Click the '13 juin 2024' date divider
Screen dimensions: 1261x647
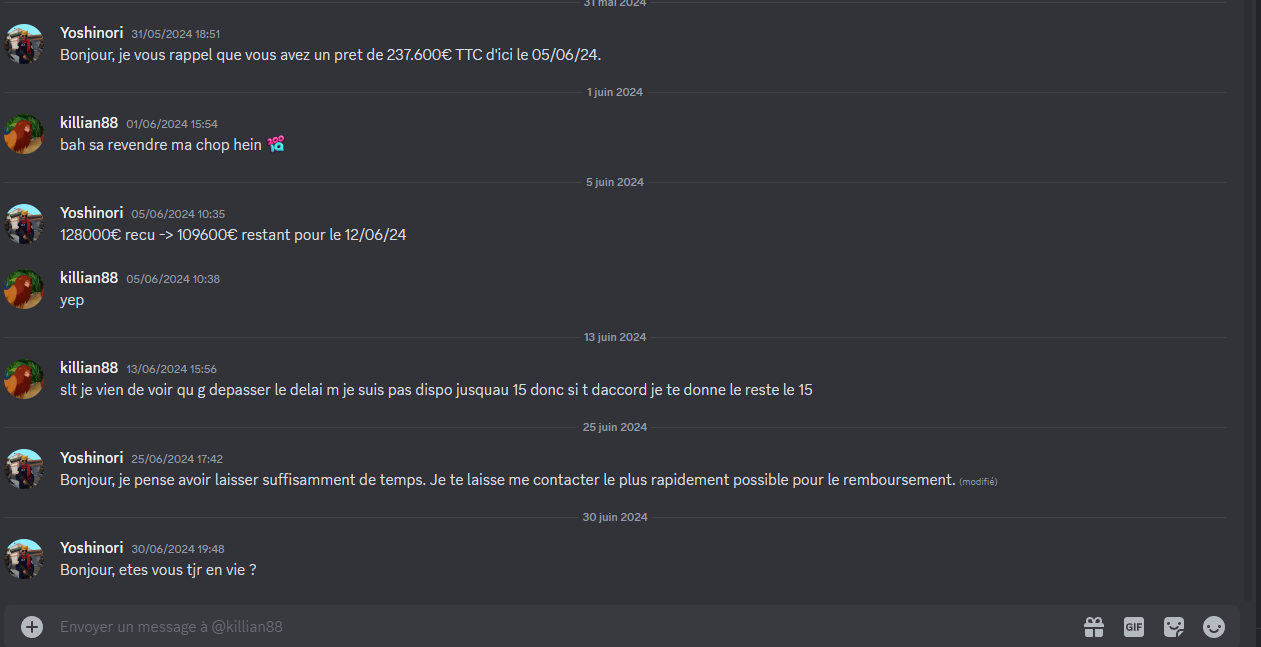click(615, 337)
